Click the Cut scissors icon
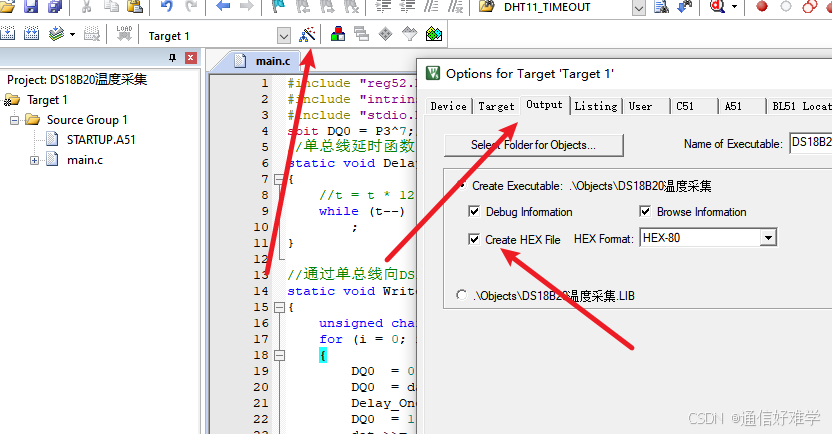 pos(86,6)
